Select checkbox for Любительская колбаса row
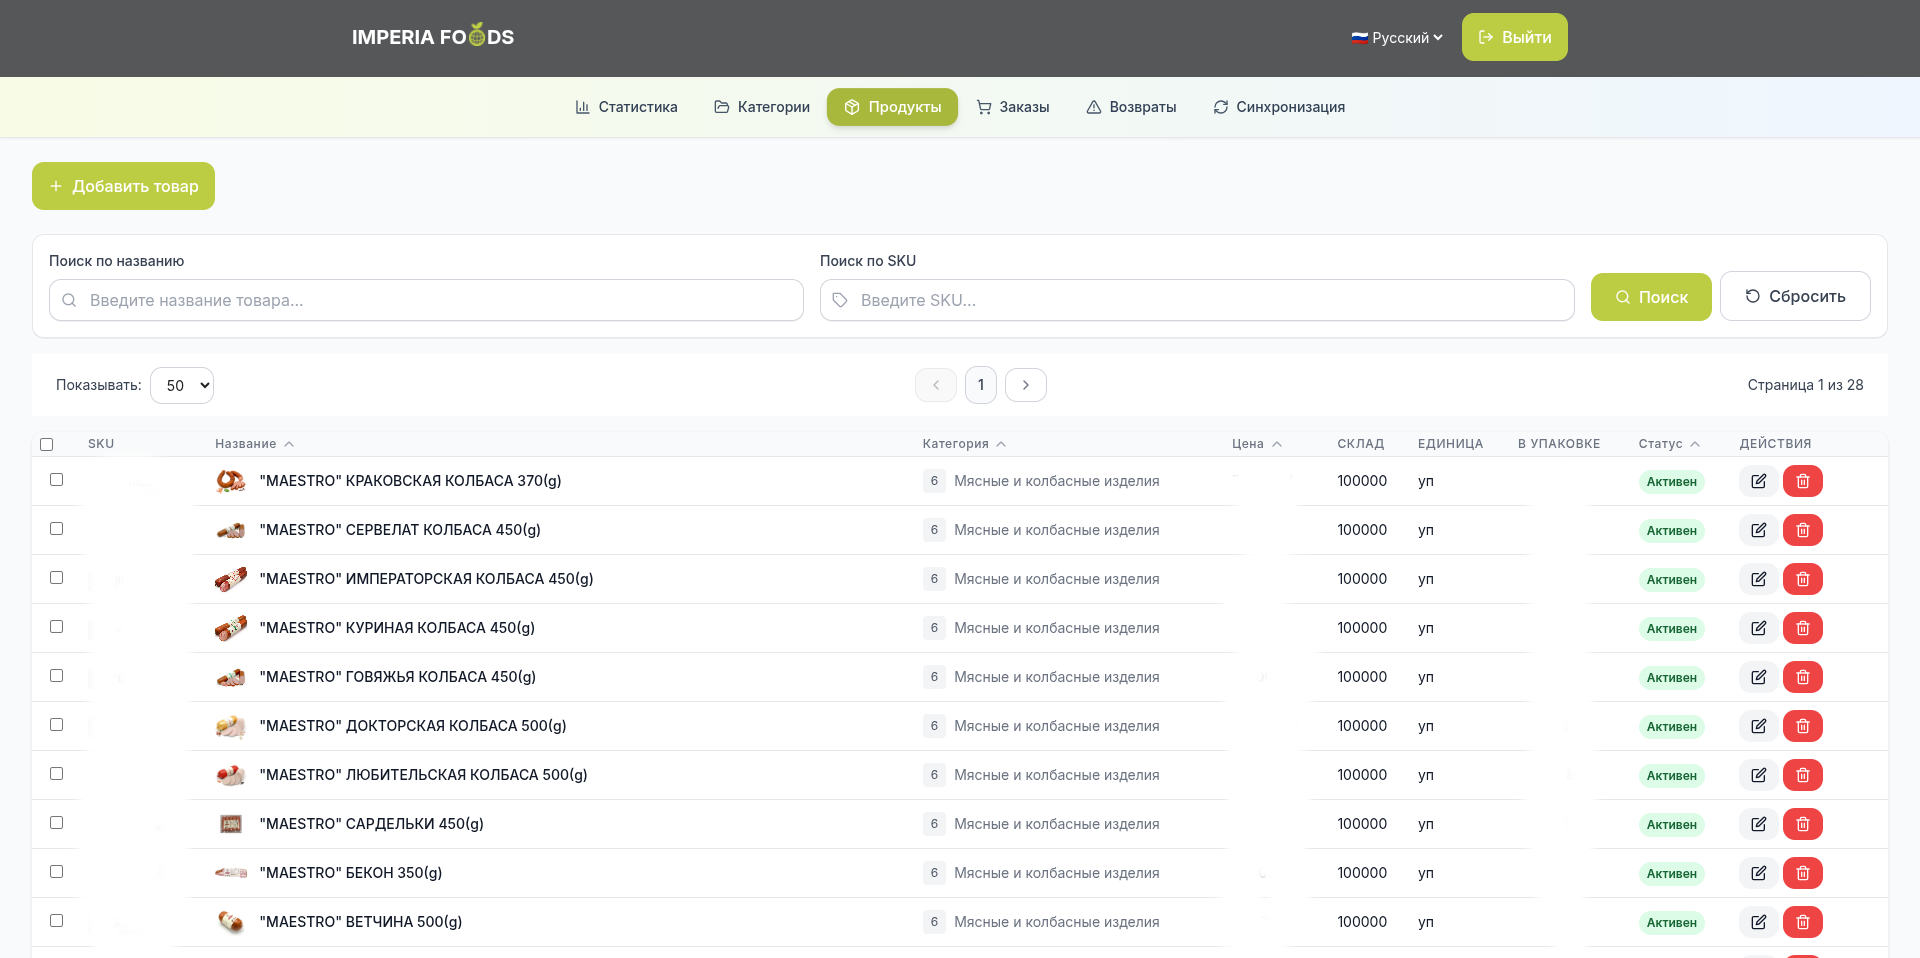The height and width of the screenshot is (958, 1920). pos(57,774)
